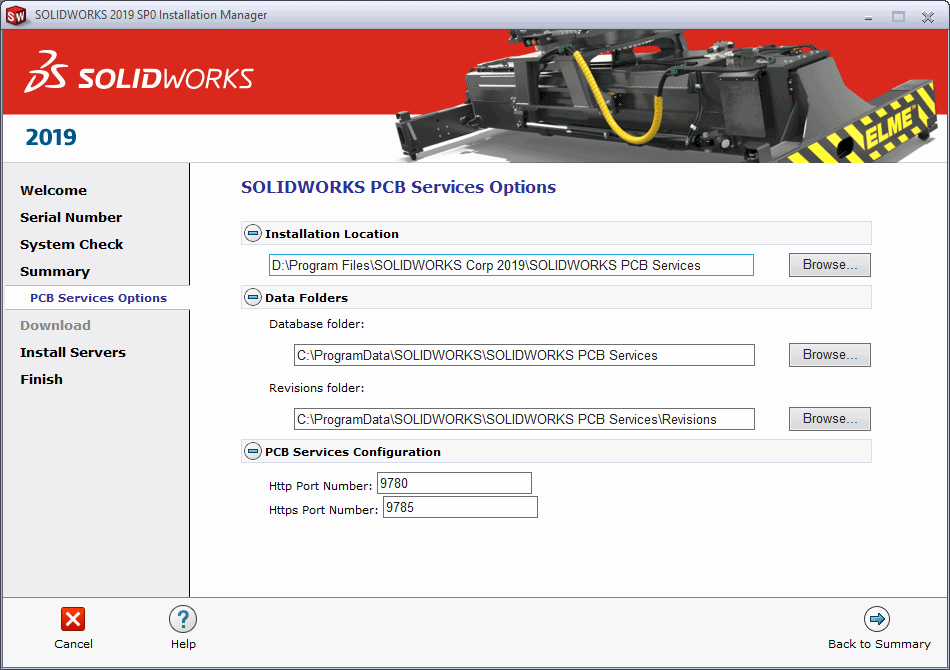Select PCB Services Options in sidebar
Viewport: 950px width, 670px height.
pos(98,298)
